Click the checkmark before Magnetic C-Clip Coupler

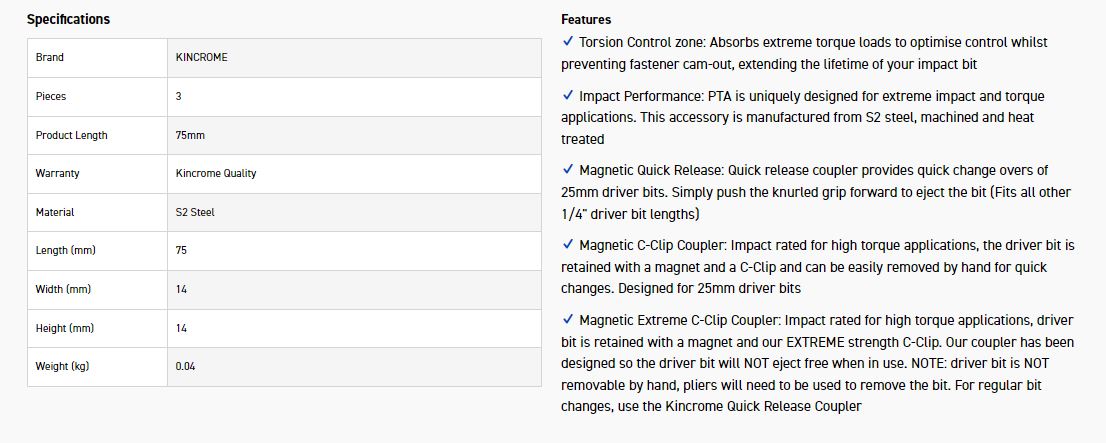[568, 244]
